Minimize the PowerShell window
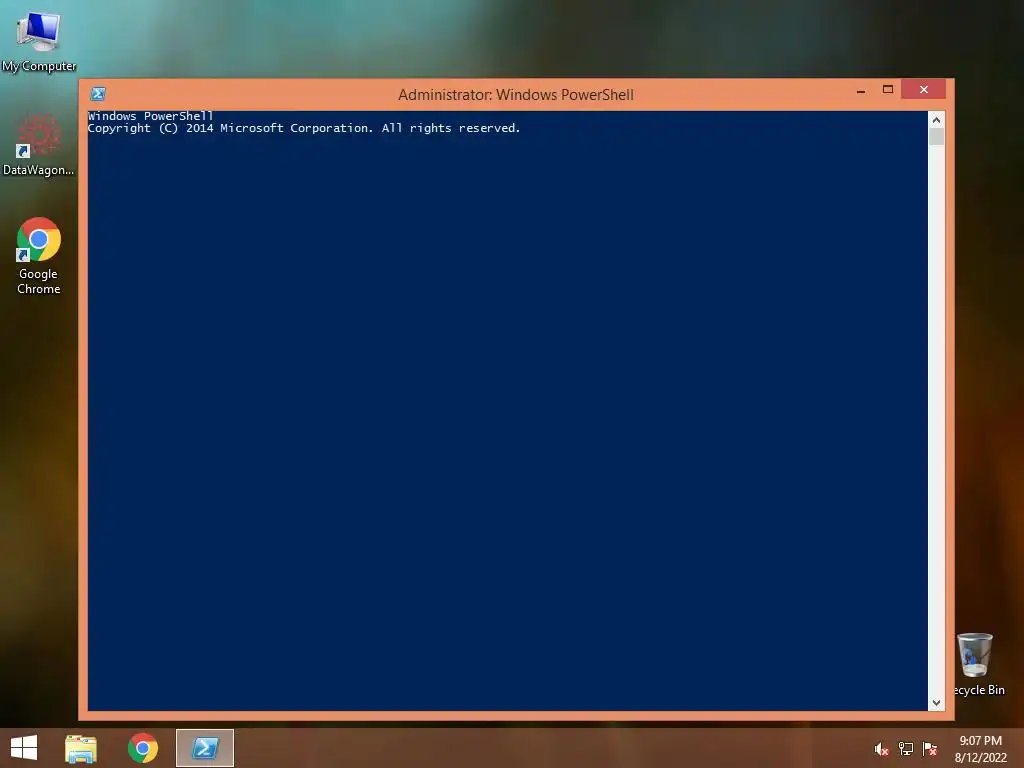The image size is (1024, 768). pyautogui.click(x=861, y=91)
